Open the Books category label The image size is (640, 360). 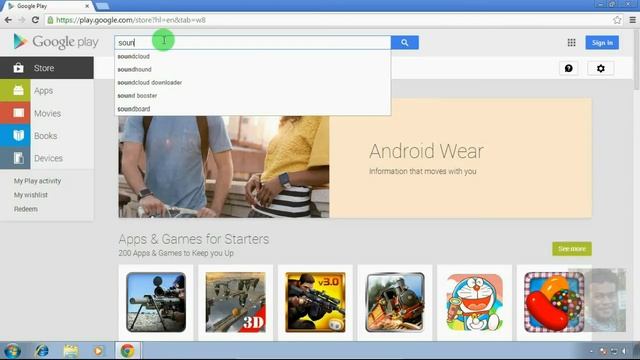(45, 136)
